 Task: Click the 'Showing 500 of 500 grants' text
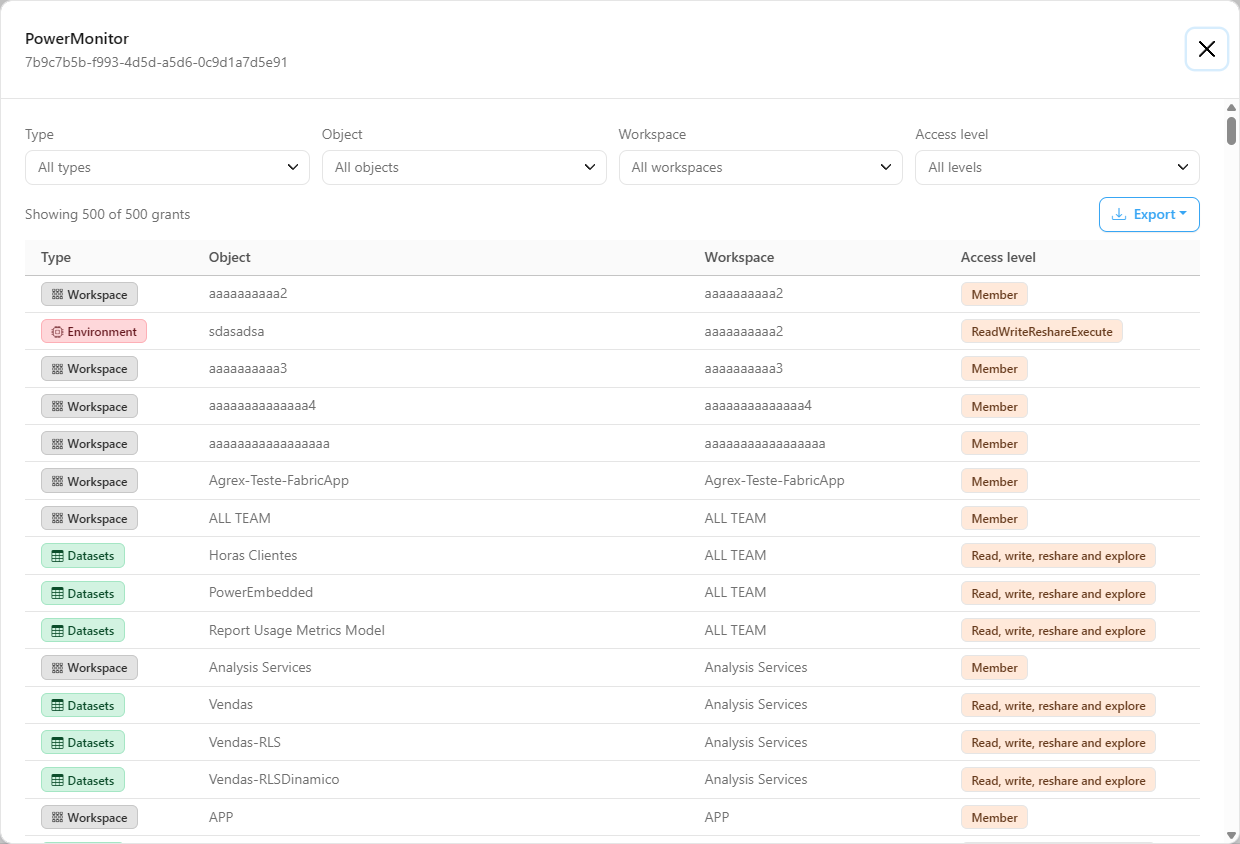tap(107, 214)
